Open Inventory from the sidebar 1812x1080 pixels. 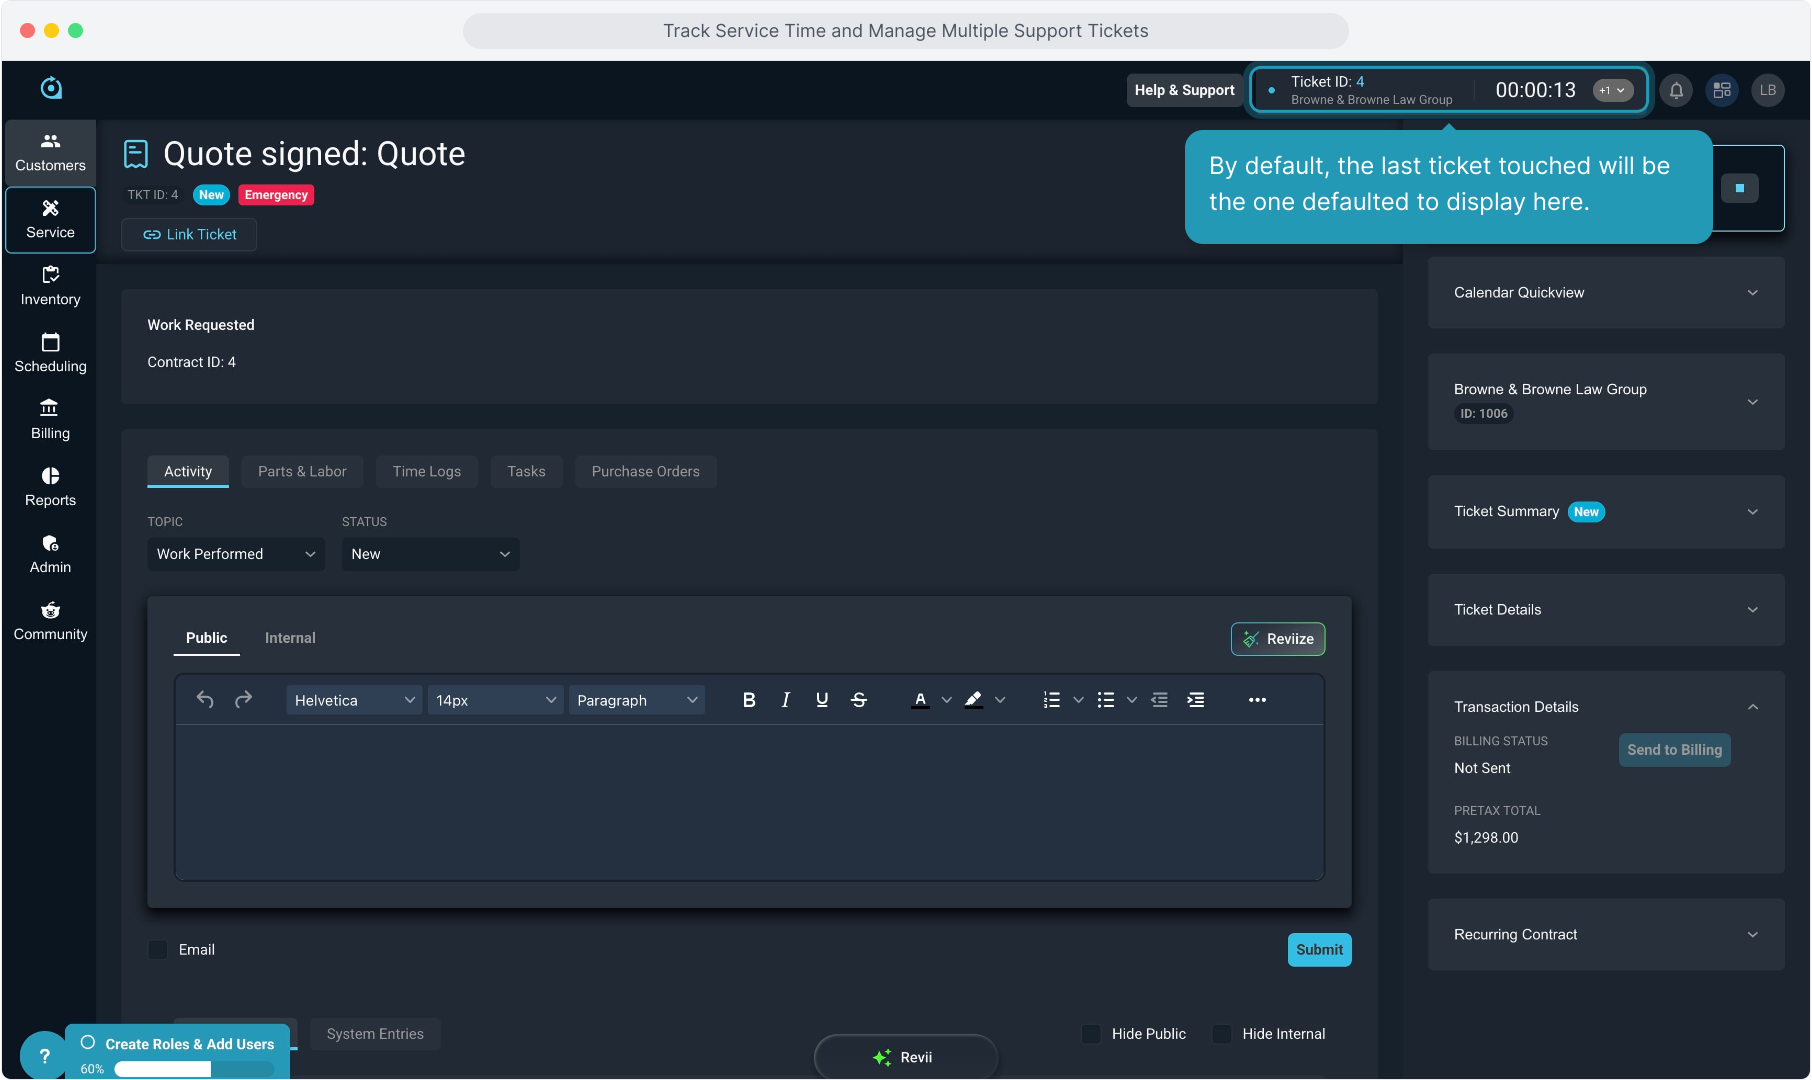tap(50, 286)
